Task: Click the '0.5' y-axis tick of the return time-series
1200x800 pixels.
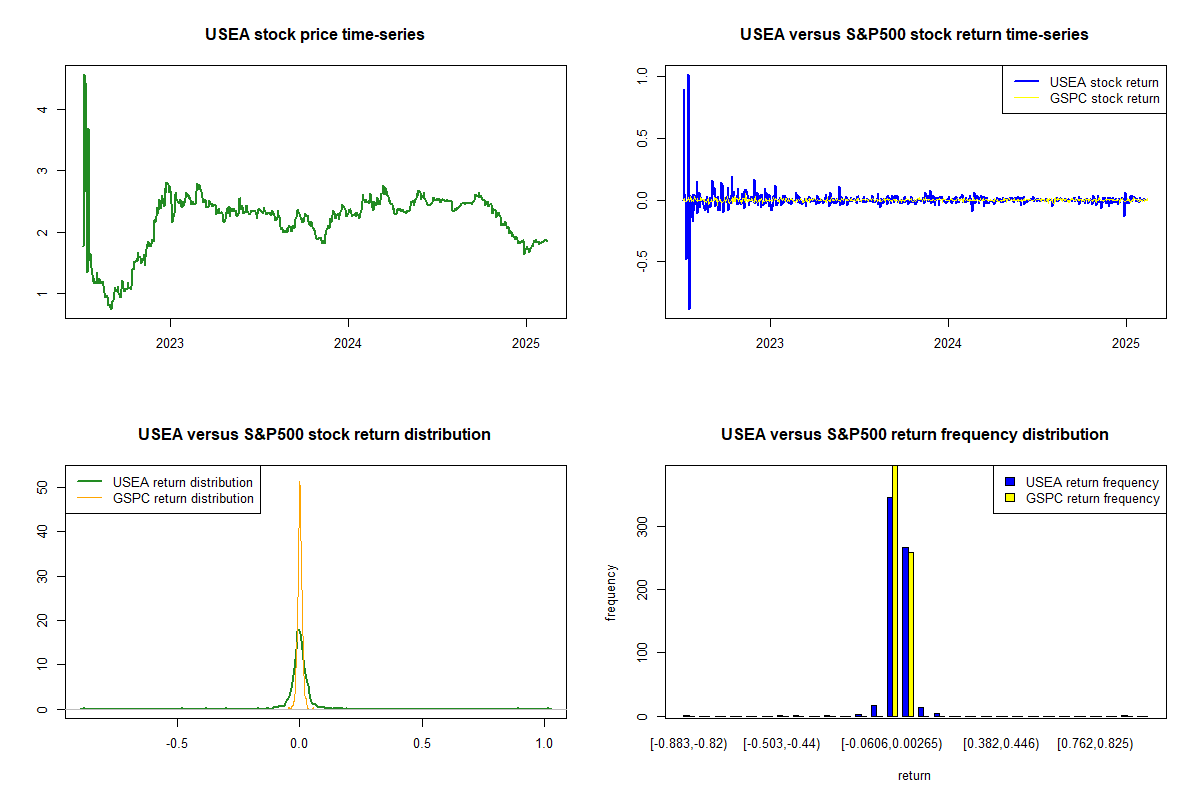Action: (644, 138)
